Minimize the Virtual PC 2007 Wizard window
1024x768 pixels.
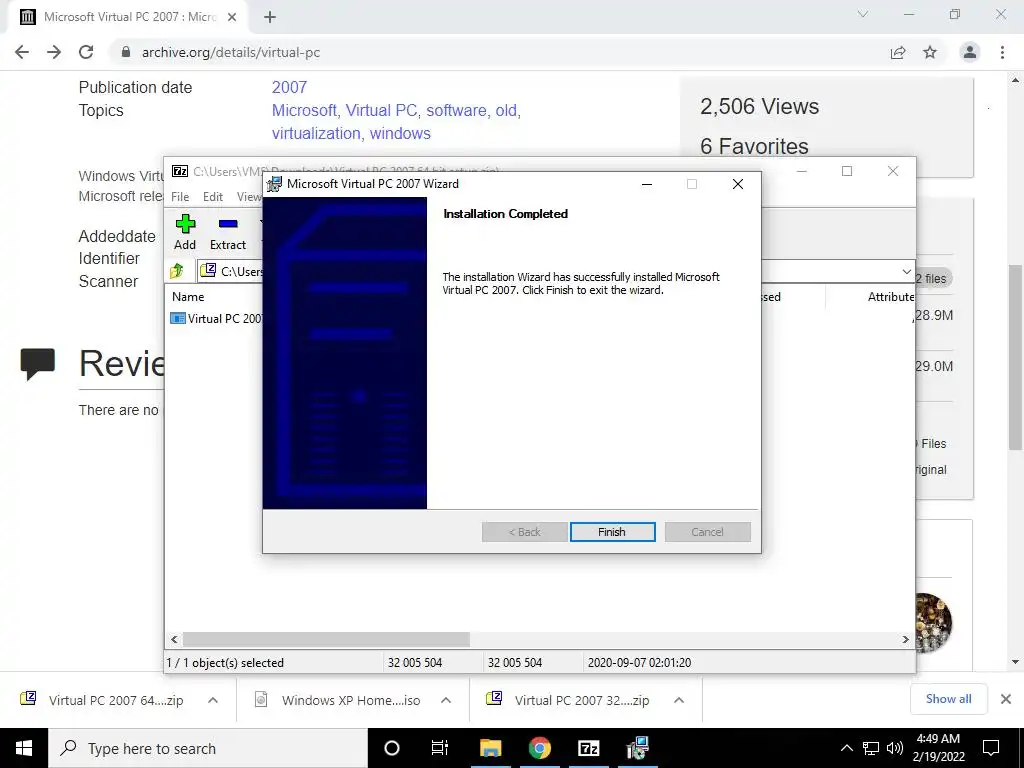pos(647,184)
